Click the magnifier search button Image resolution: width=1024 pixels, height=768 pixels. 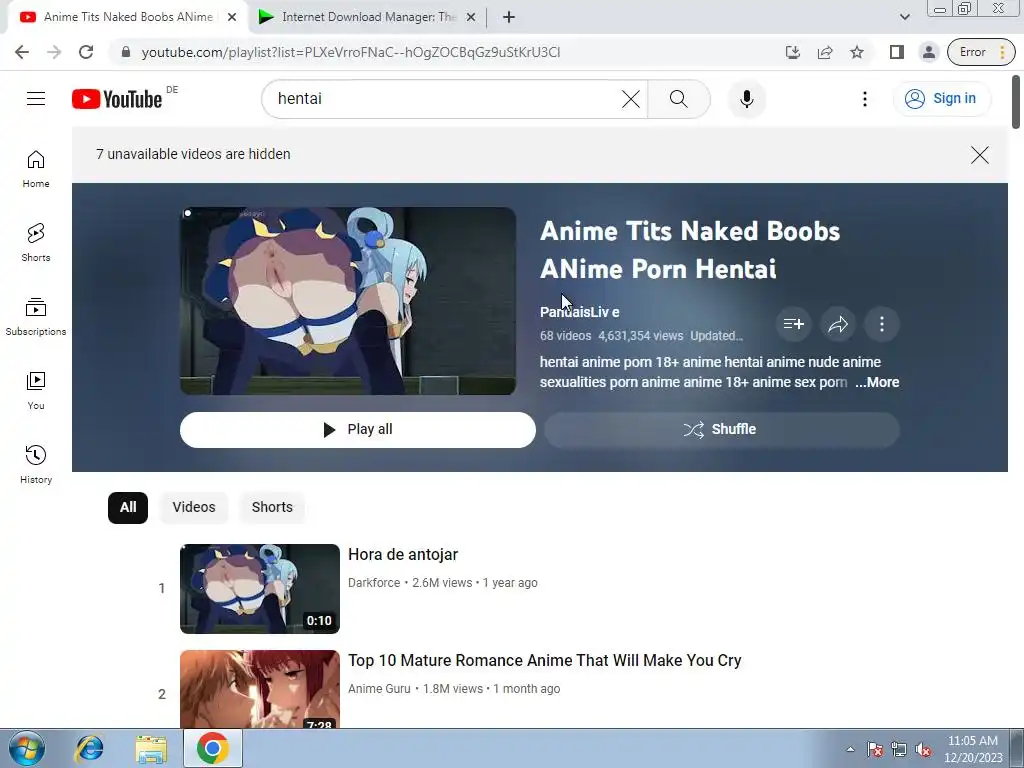pos(679,99)
